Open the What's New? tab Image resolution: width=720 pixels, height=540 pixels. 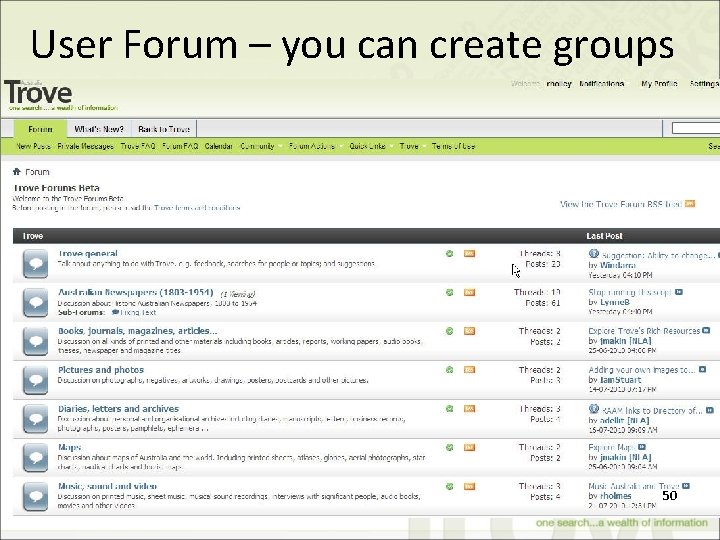point(99,129)
